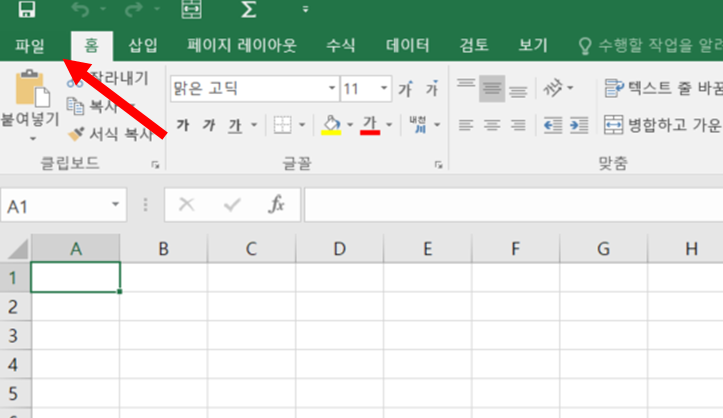This screenshot has width=723, height=418.
Task: Click the Undo arrow icon
Action: pos(80,9)
